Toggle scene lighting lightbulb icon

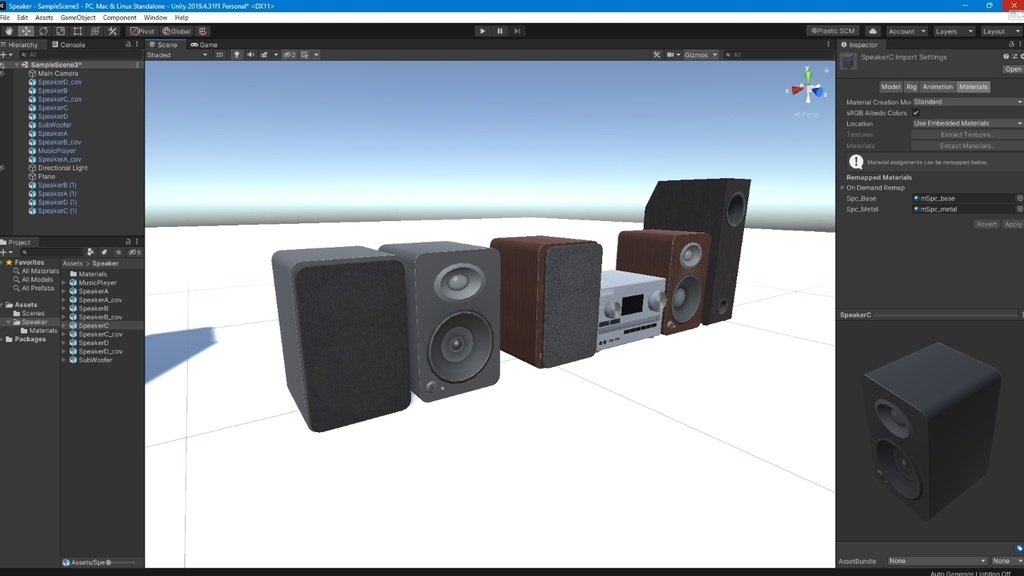pos(236,55)
